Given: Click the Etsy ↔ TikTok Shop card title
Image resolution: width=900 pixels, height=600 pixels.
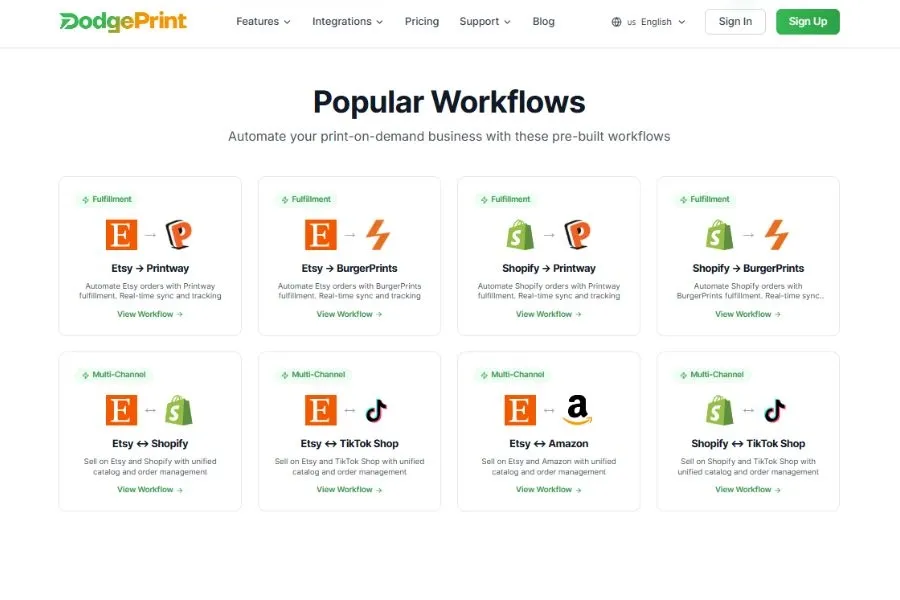Looking at the screenshot, I should [349, 444].
